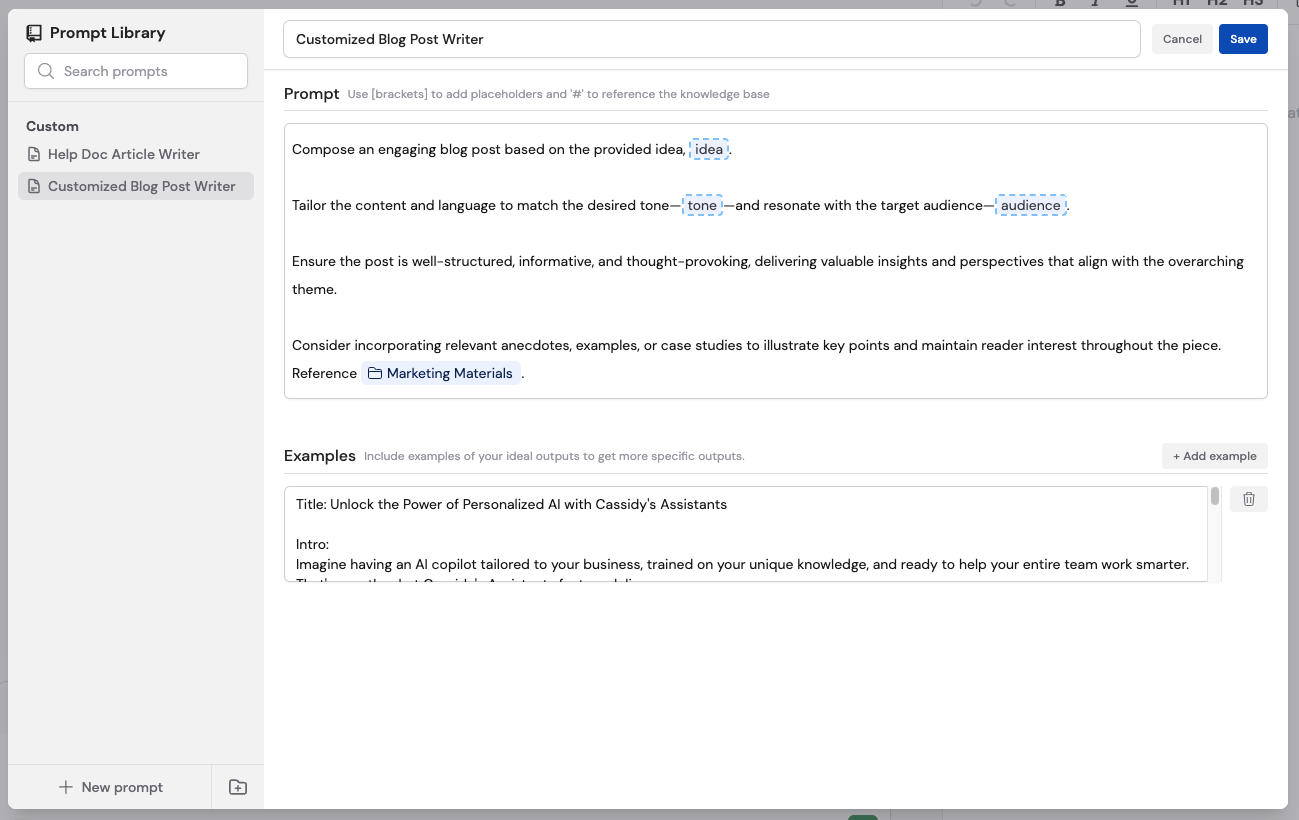The height and width of the screenshot is (820, 1299).
Task: Create a folder with the folder-plus icon
Action: click(237, 787)
